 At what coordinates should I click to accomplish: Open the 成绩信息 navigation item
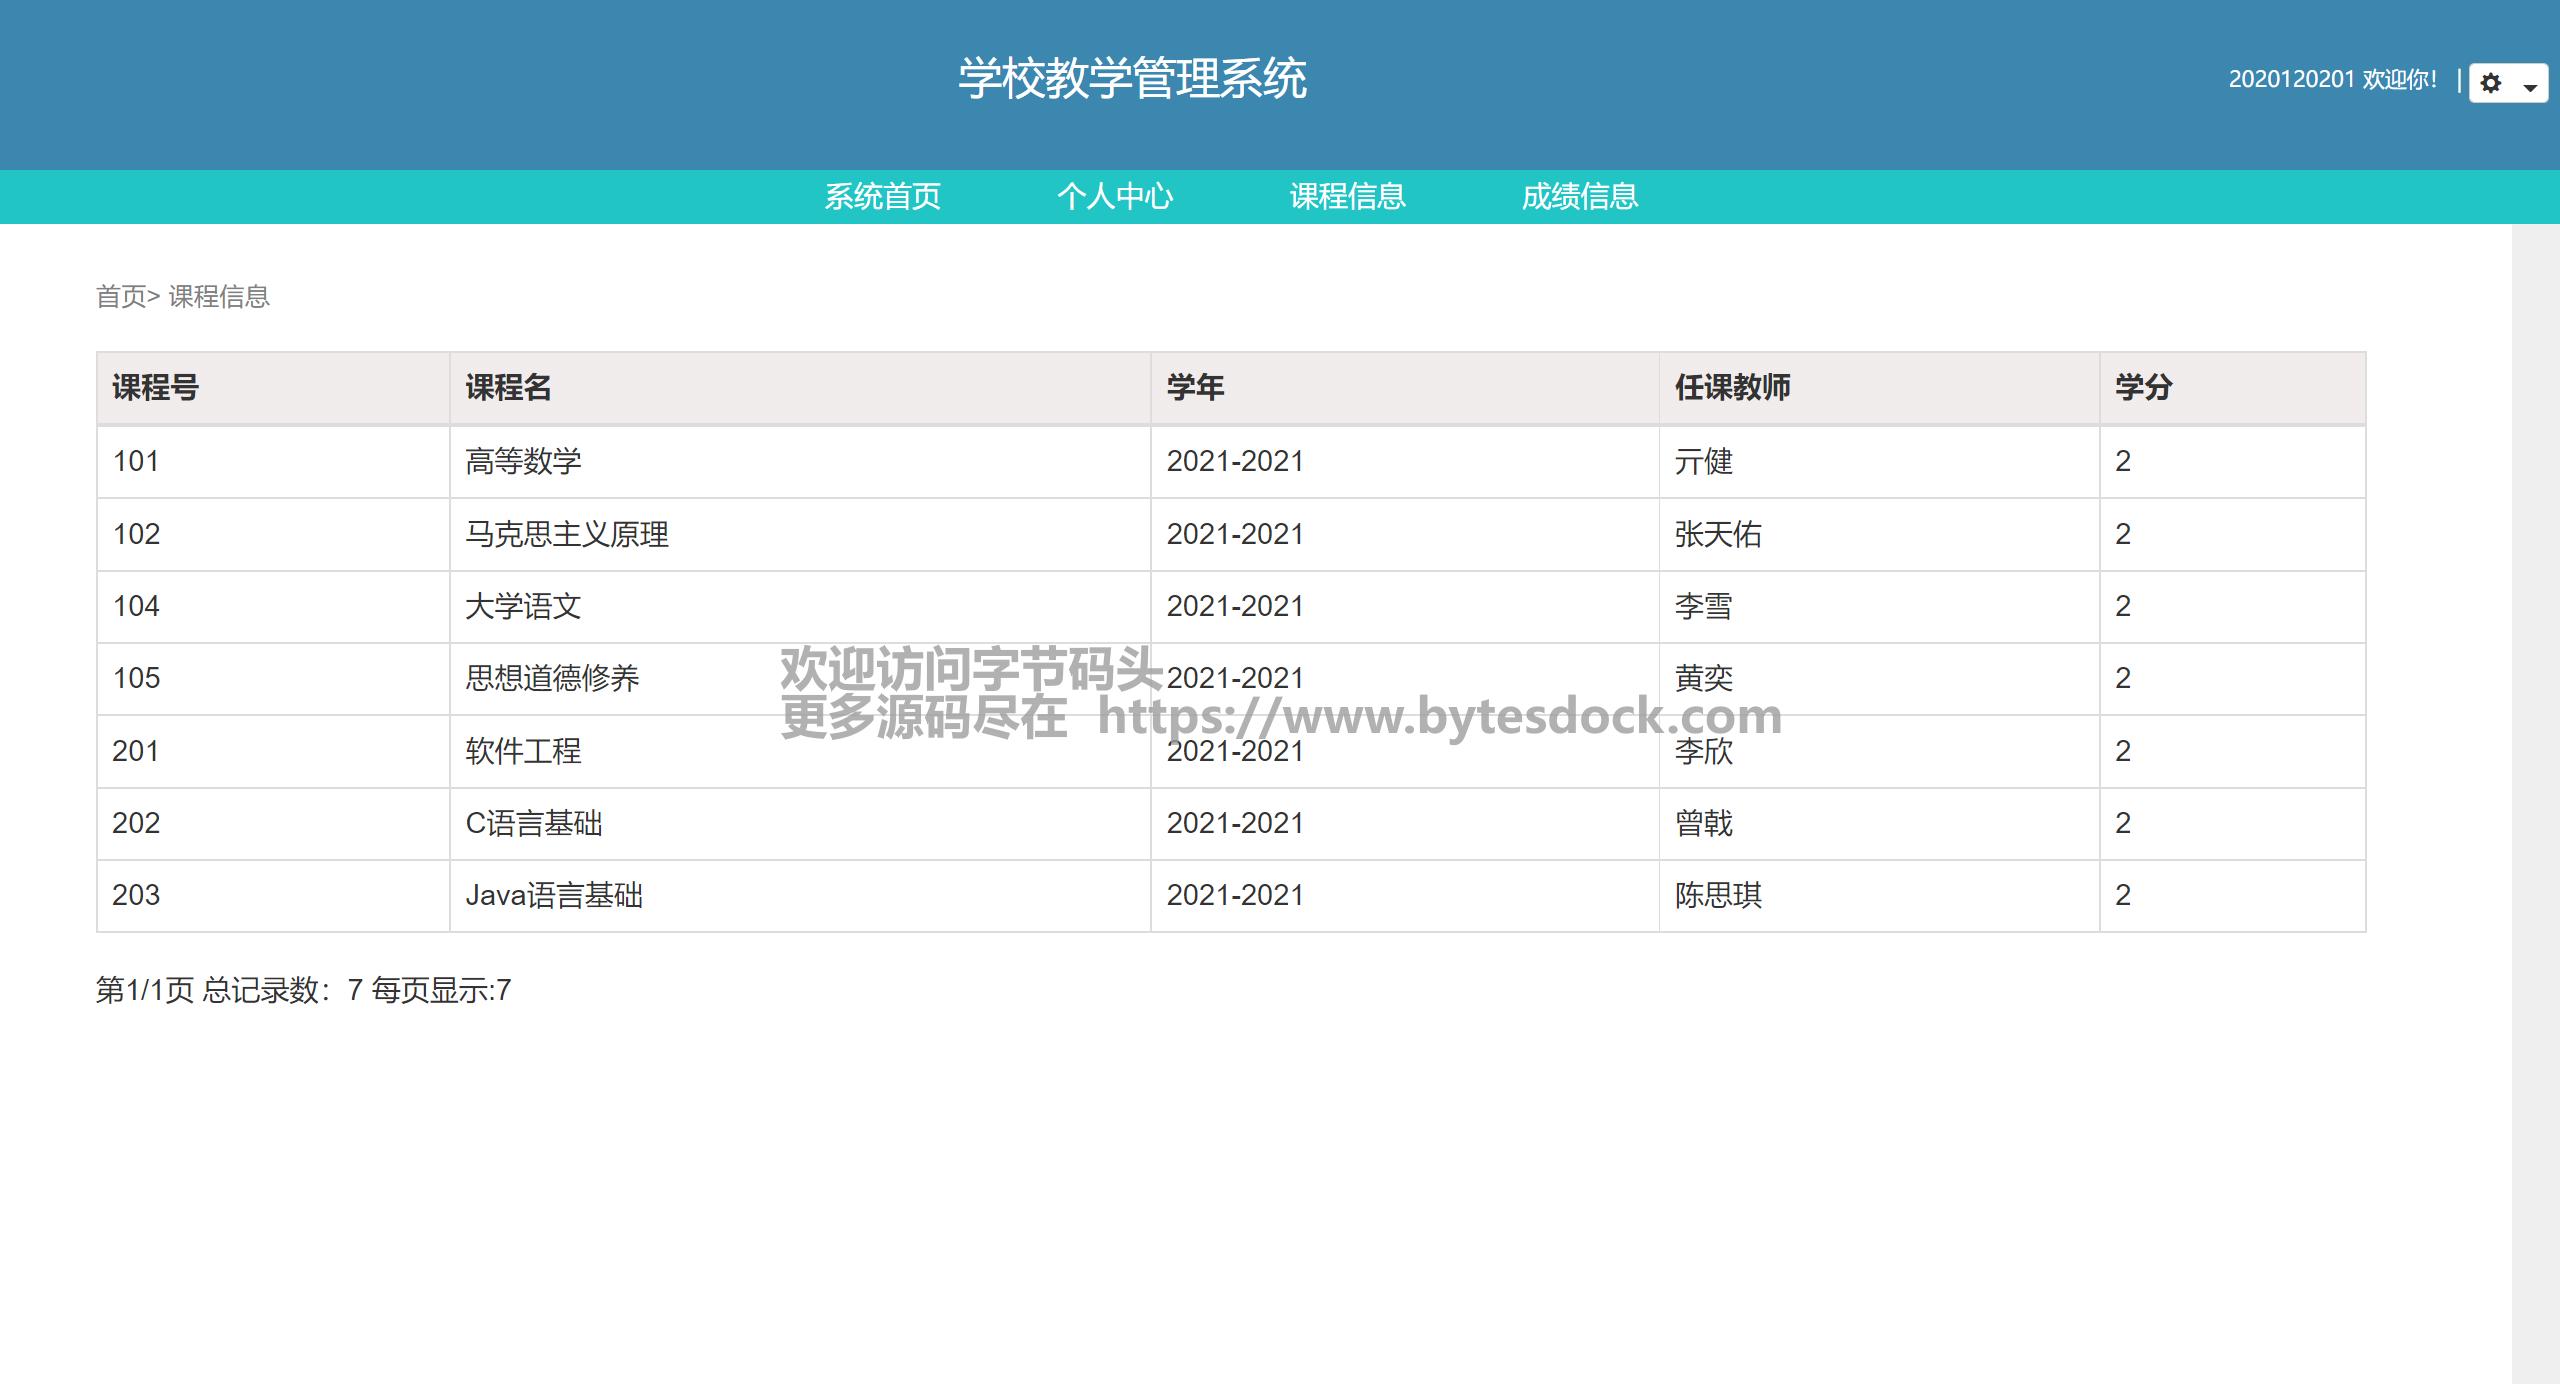(1579, 196)
